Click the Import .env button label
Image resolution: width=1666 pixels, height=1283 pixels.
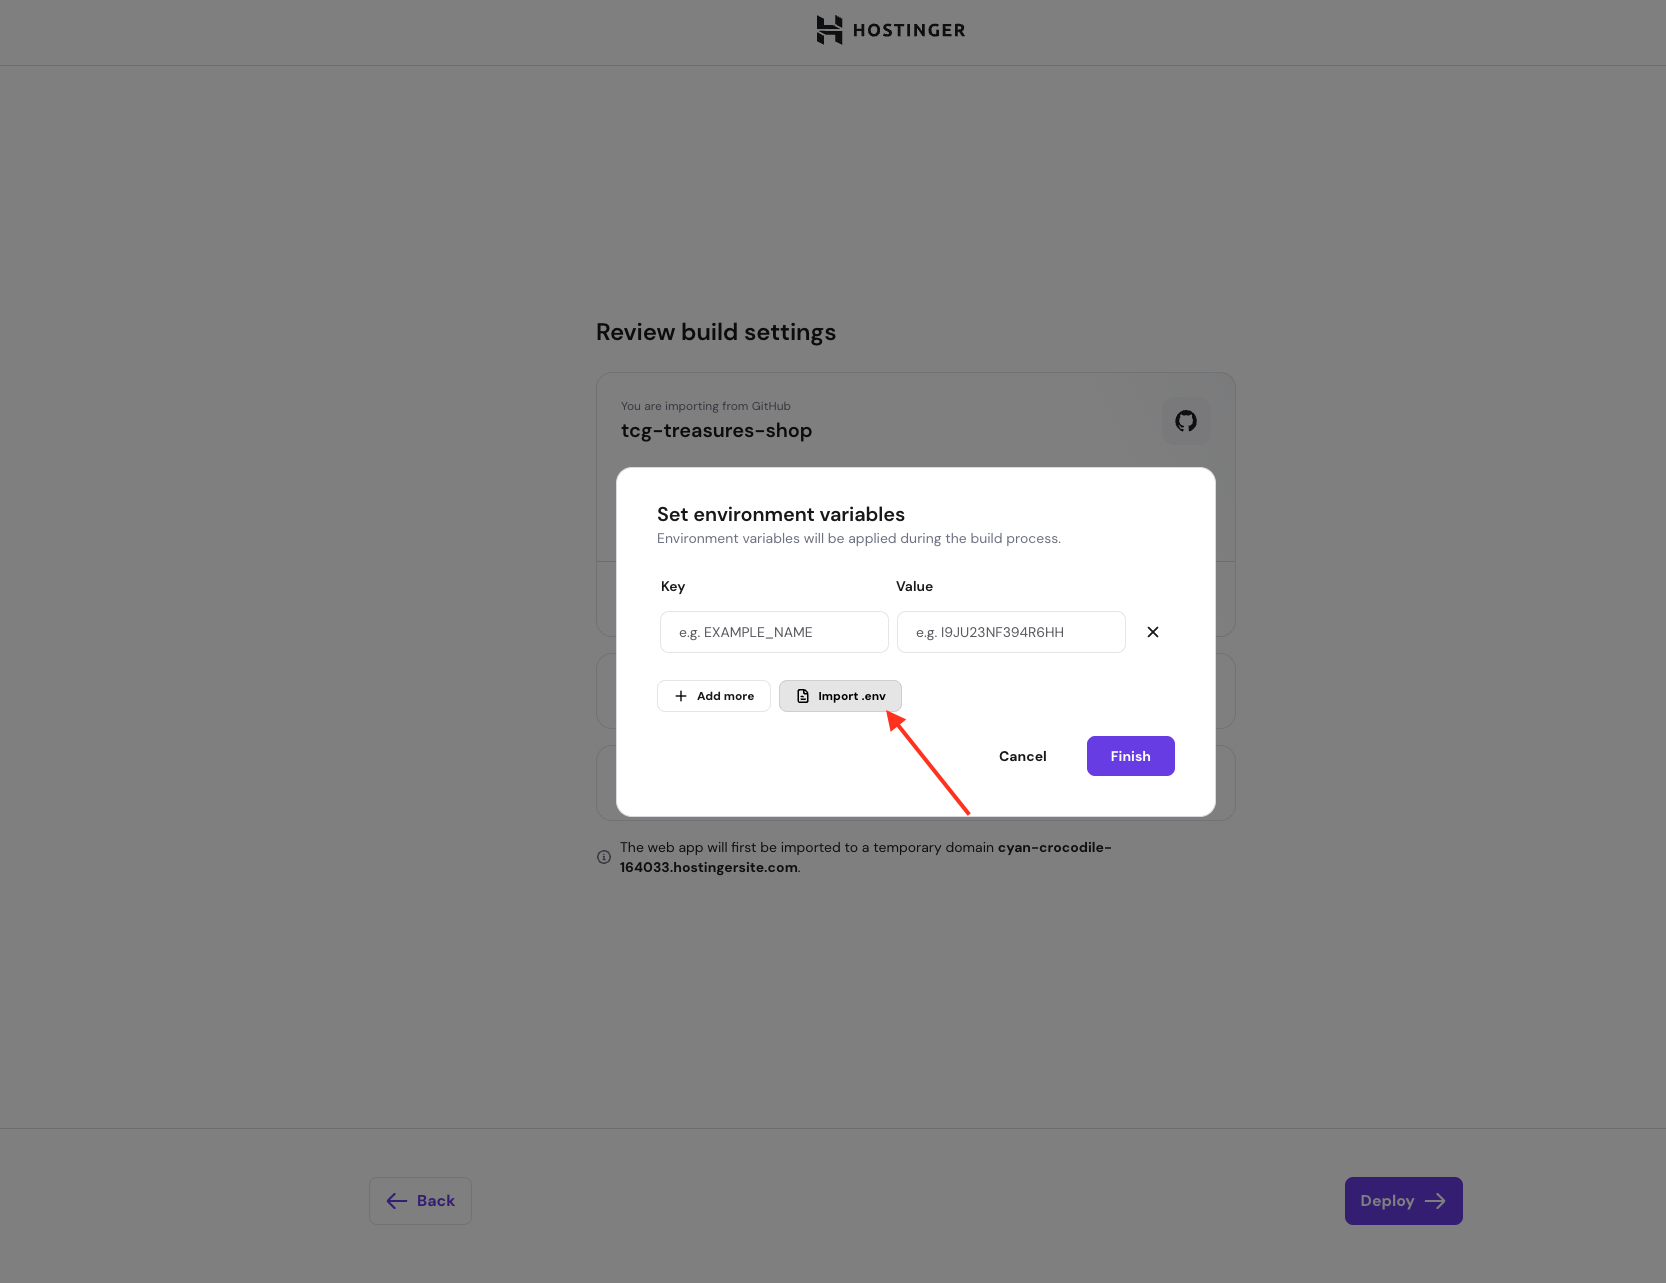[851, 696]
